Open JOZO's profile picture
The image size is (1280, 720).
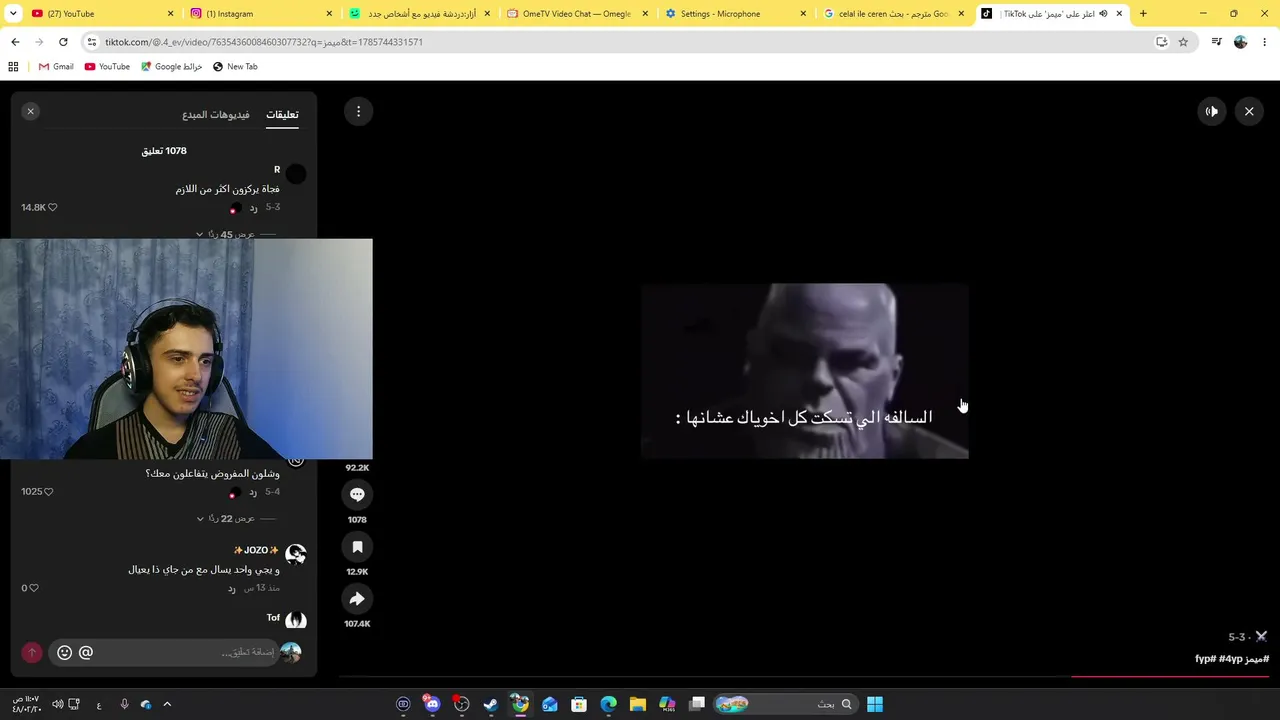(296, 554)
